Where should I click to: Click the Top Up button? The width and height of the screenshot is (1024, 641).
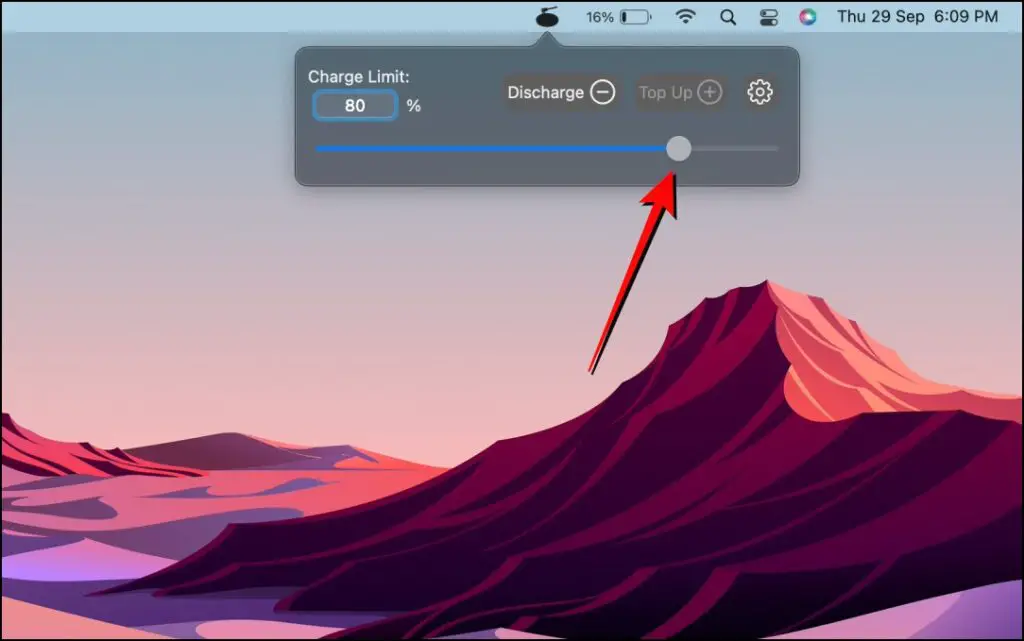coord(681,92)
